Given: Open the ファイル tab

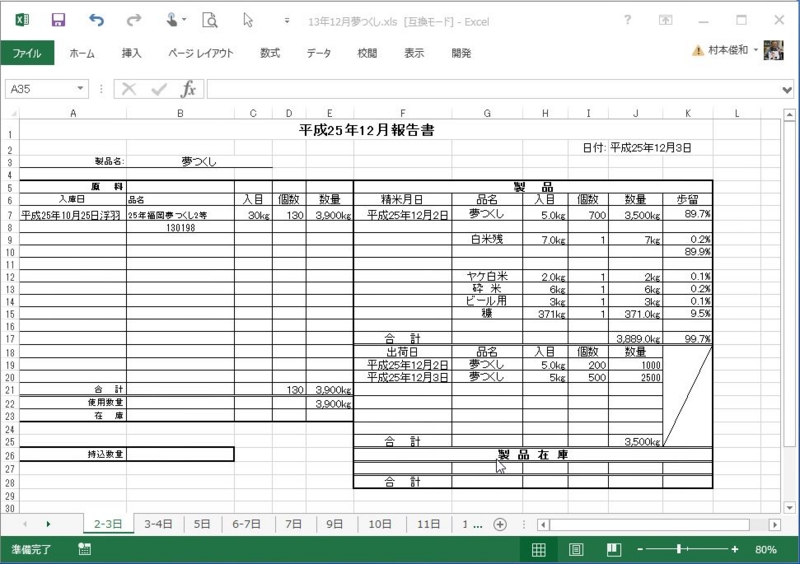Looking at the screenshot, I should tap(27, 53).
